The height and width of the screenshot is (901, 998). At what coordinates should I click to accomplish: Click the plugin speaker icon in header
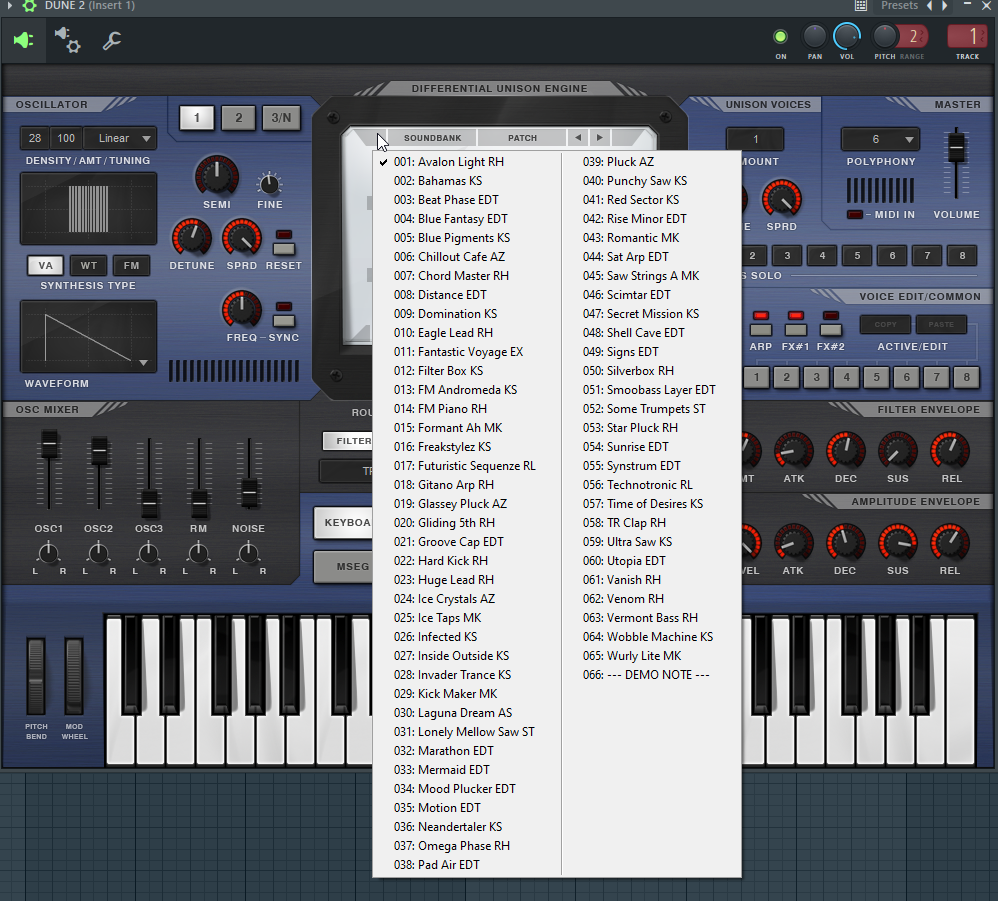[x=23, y=41]
